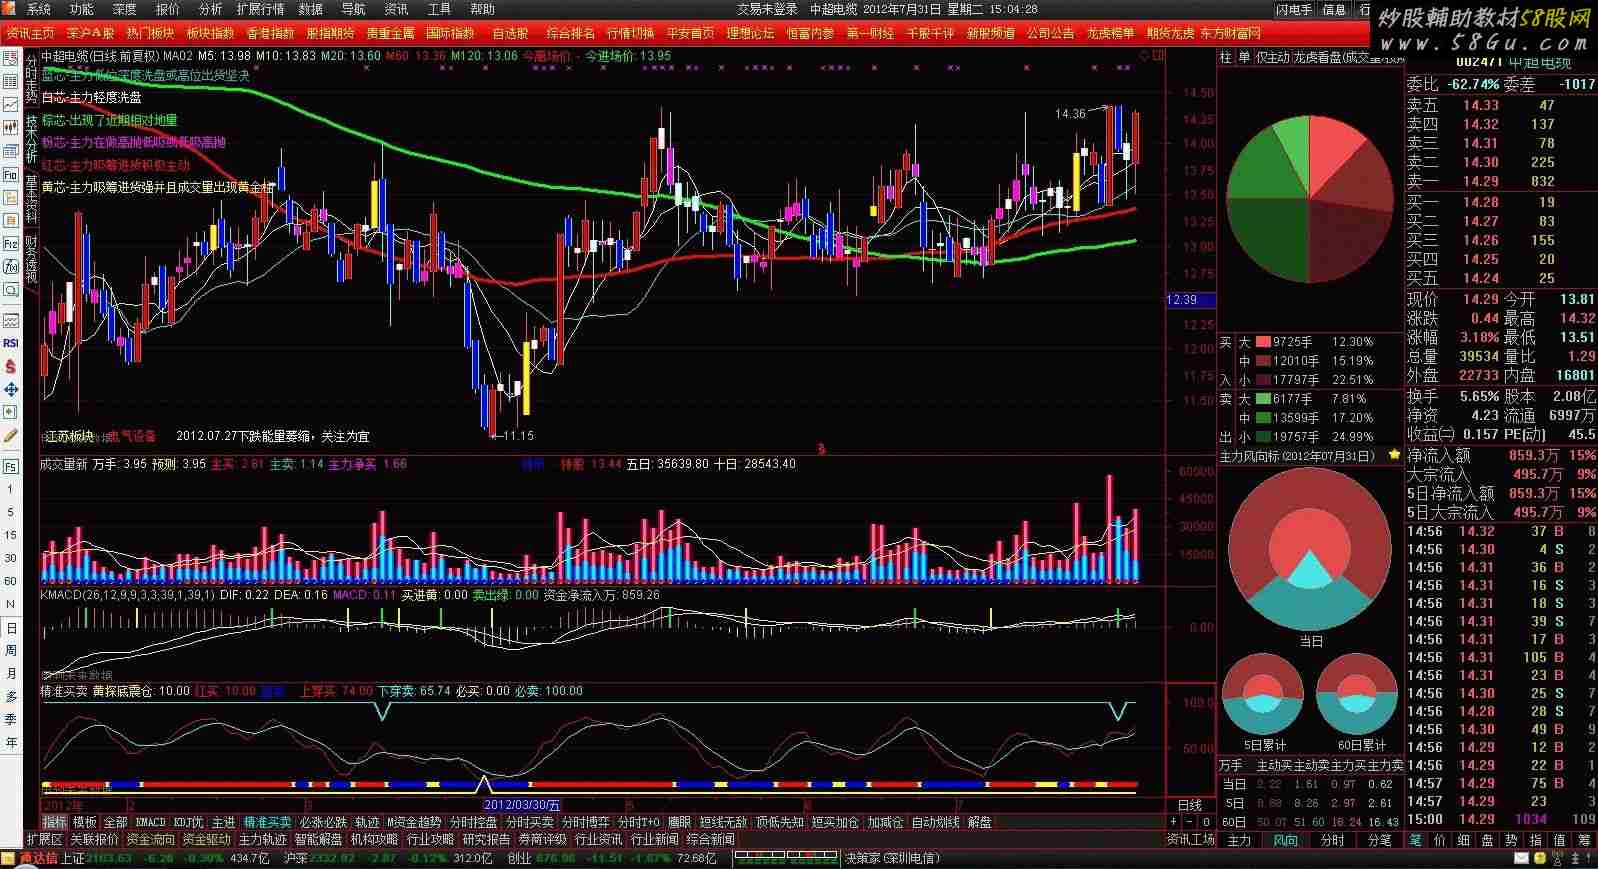Click the quote list grid sidebar icon

tap(11, 81)
